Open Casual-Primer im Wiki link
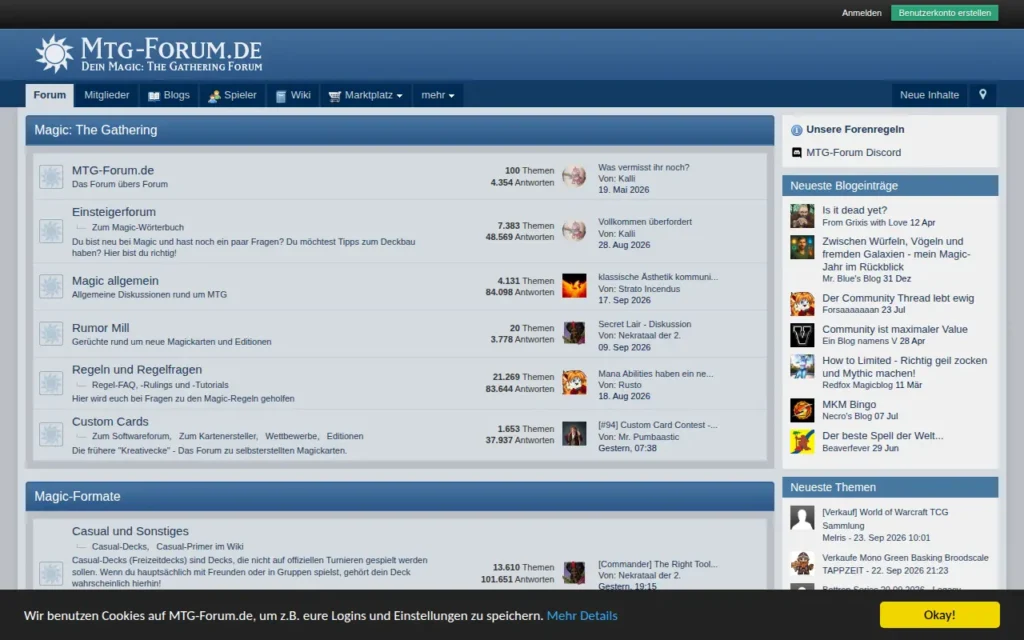The image size is (1024, 640). coord(200,547)
